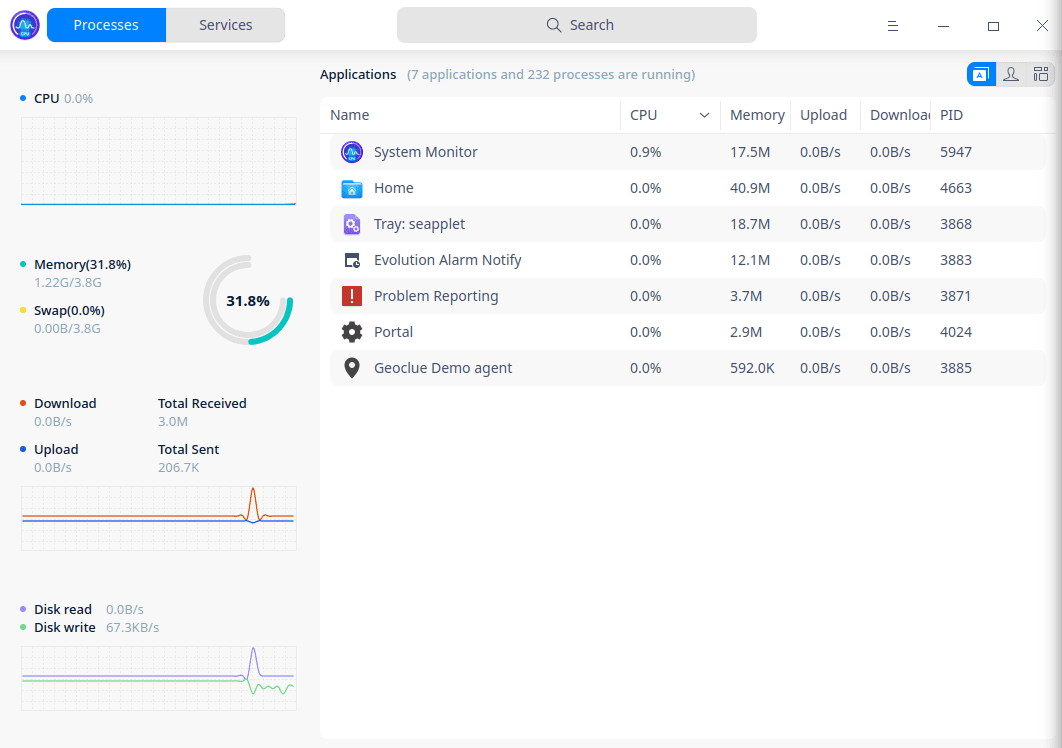Switch to the Processes tab

coord(106,25)
